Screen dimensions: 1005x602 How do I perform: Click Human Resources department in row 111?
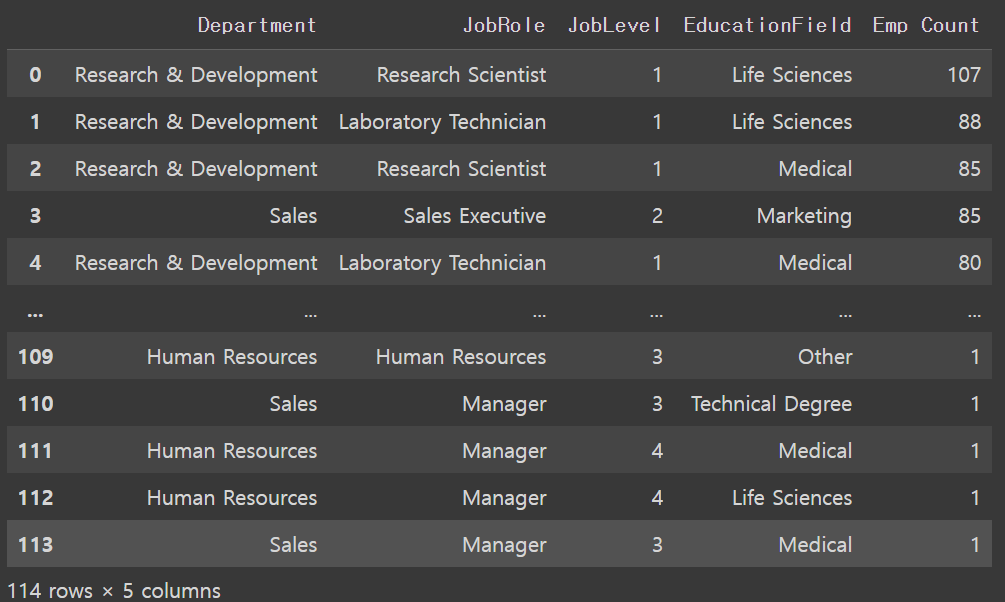click(x=232, y=451)
